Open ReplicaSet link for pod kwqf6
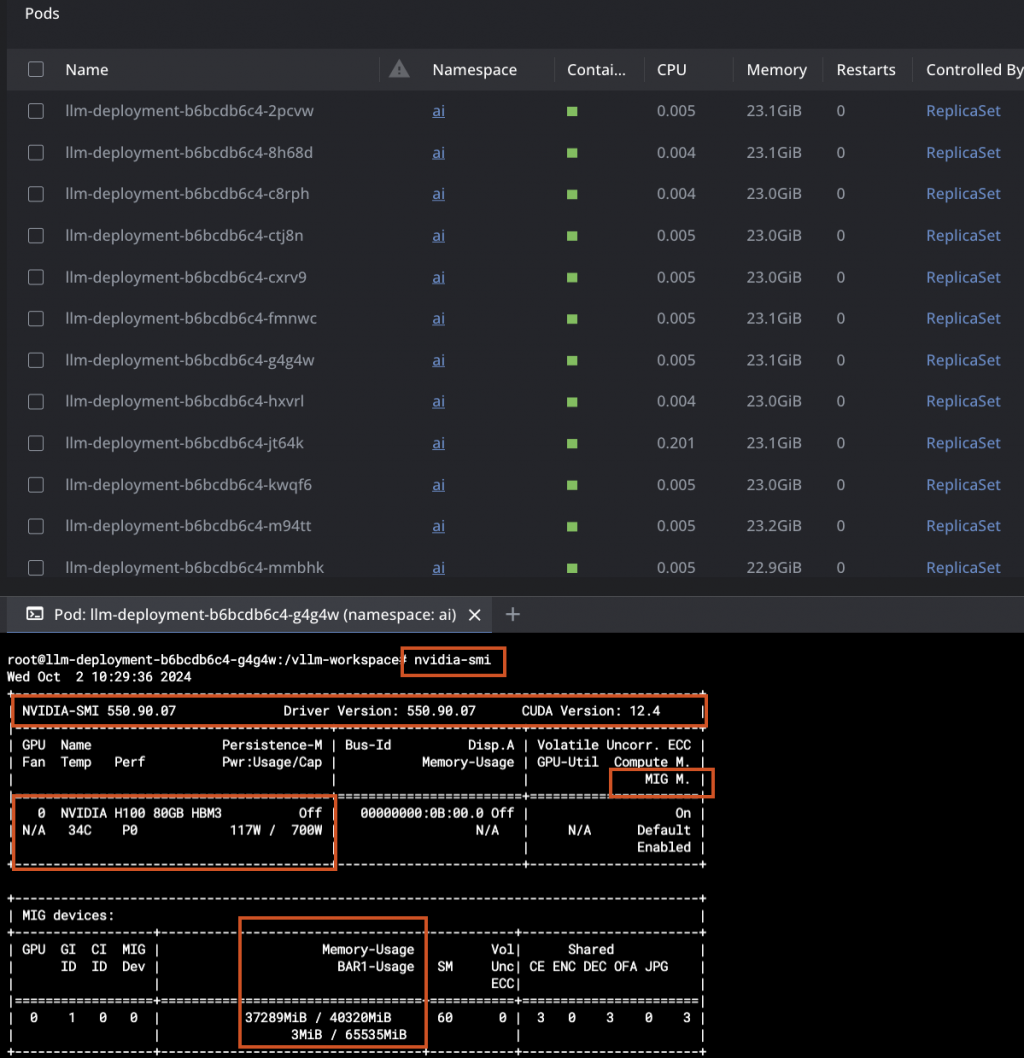This screenshot has height=1058, width=1024. coord(963,485)
